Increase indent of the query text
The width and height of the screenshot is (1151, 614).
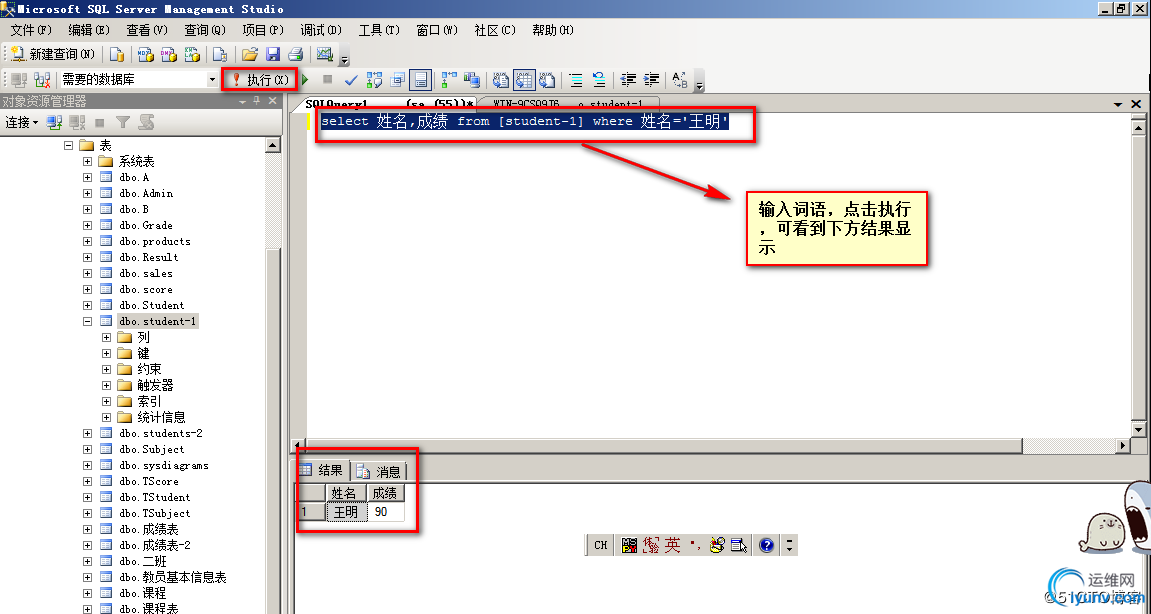(652, 79)
